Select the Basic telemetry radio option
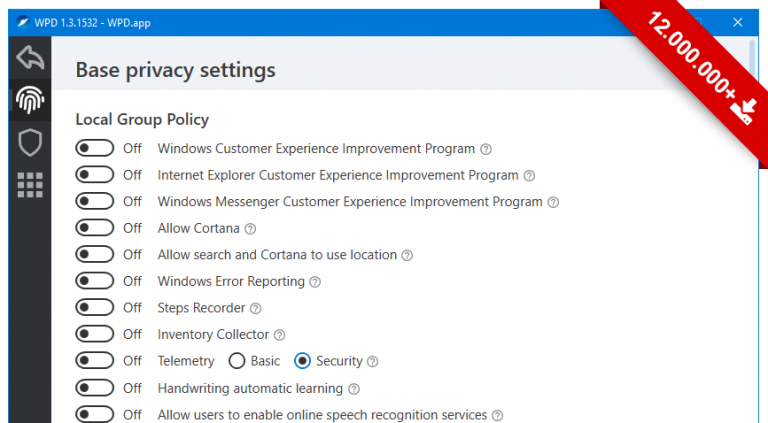Viewport: 768px width, 423px height. 237,361
